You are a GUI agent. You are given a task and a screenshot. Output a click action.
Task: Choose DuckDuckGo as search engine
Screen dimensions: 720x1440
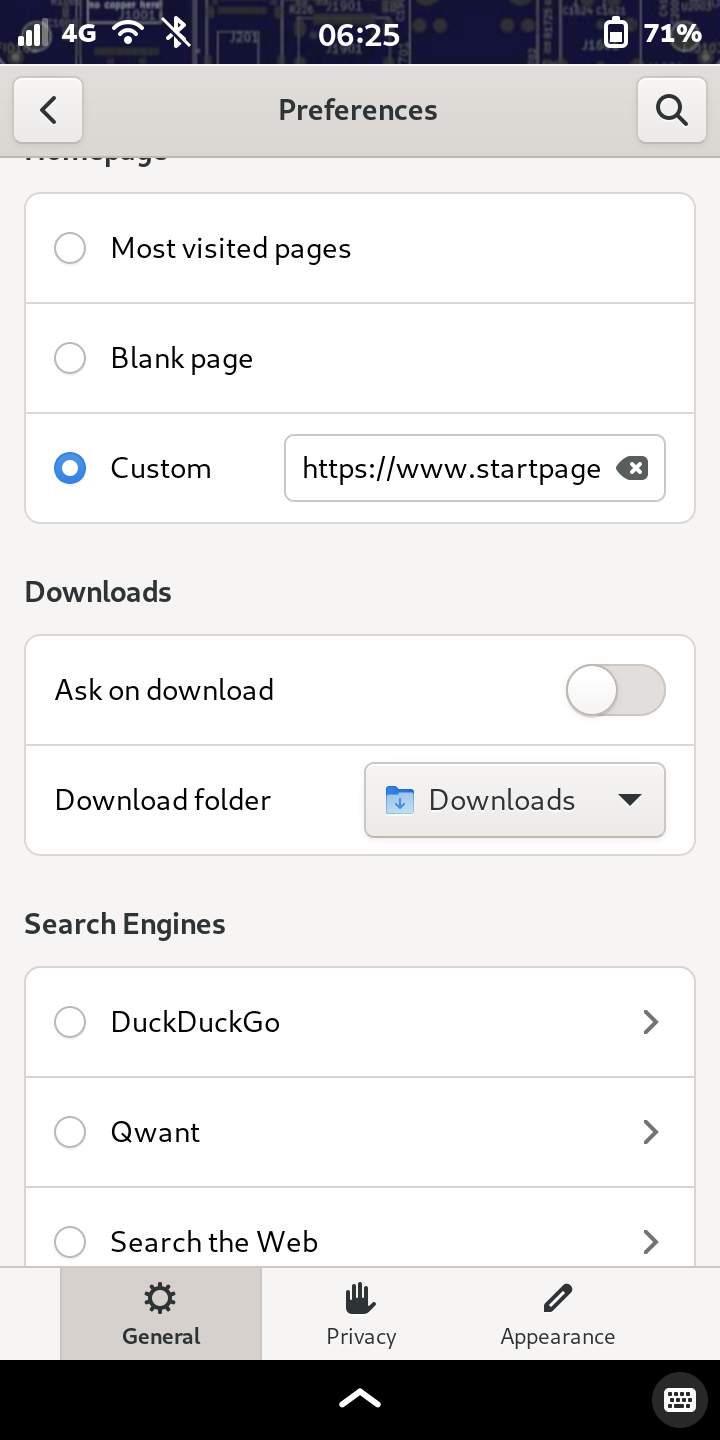(x=70, y=1022)
